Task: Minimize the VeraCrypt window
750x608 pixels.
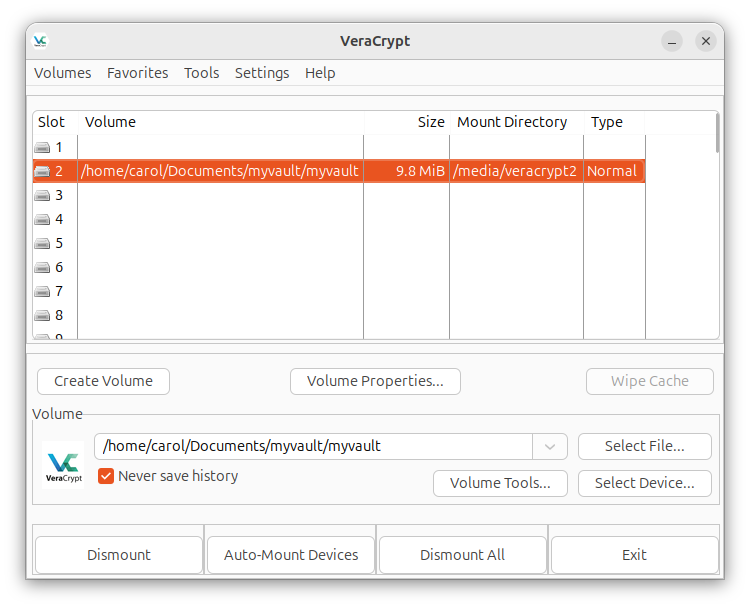Action: click(x=672, y=42)
